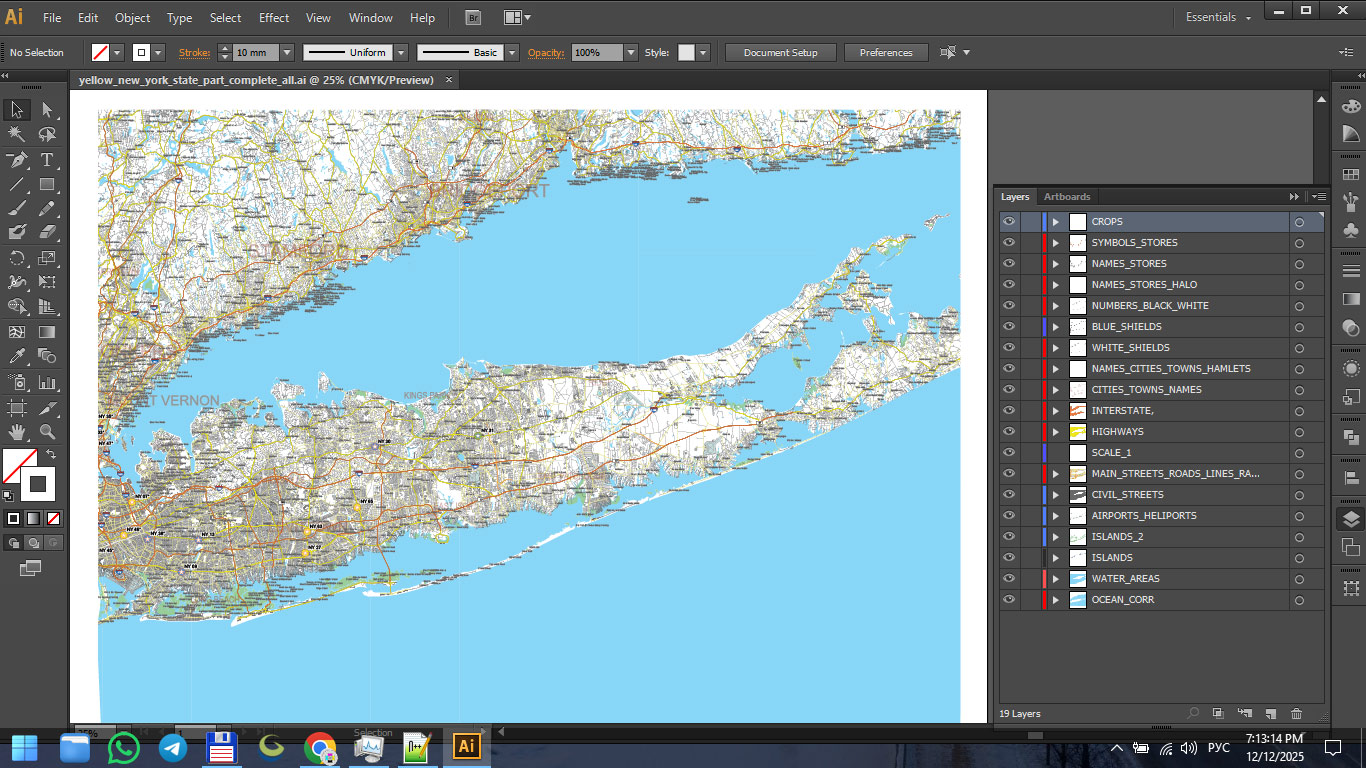Viewport: 1366px width, 768px height.
Task: Hide the SYMBOLS_STORES layer
Action: pos(1009,243)
